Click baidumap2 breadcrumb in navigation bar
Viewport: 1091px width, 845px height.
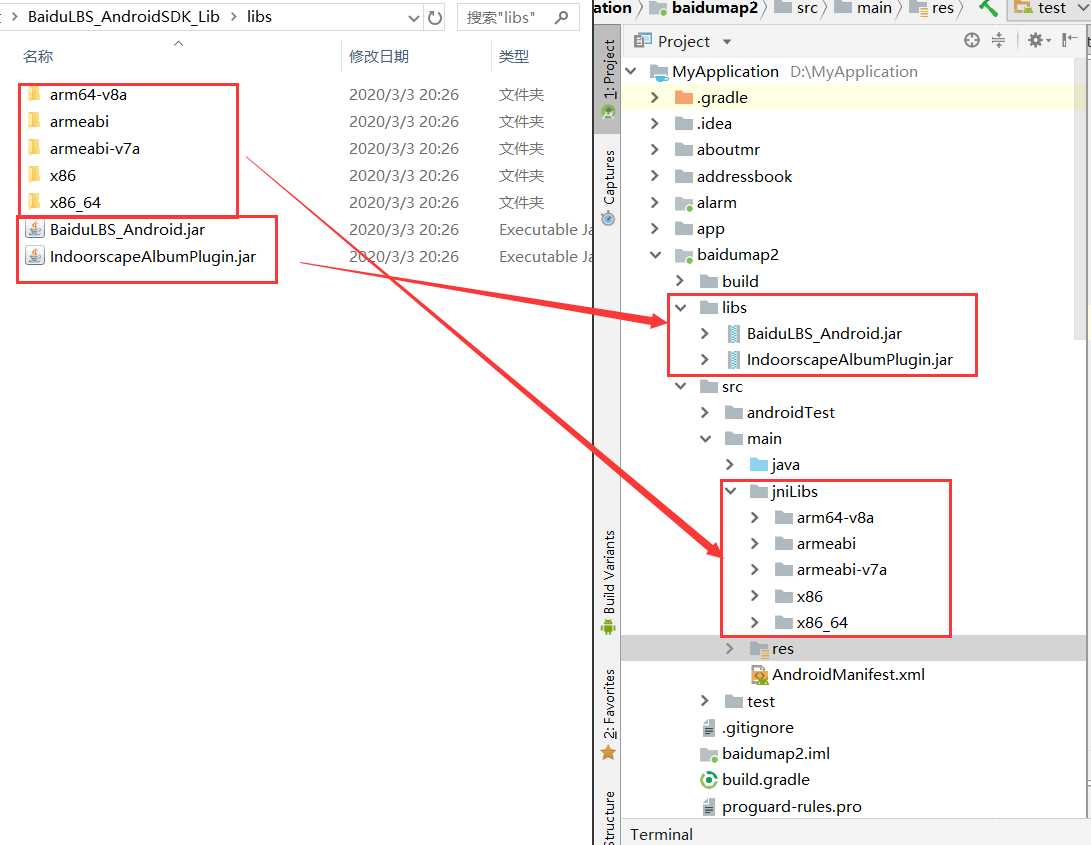(x=714, y=8)
